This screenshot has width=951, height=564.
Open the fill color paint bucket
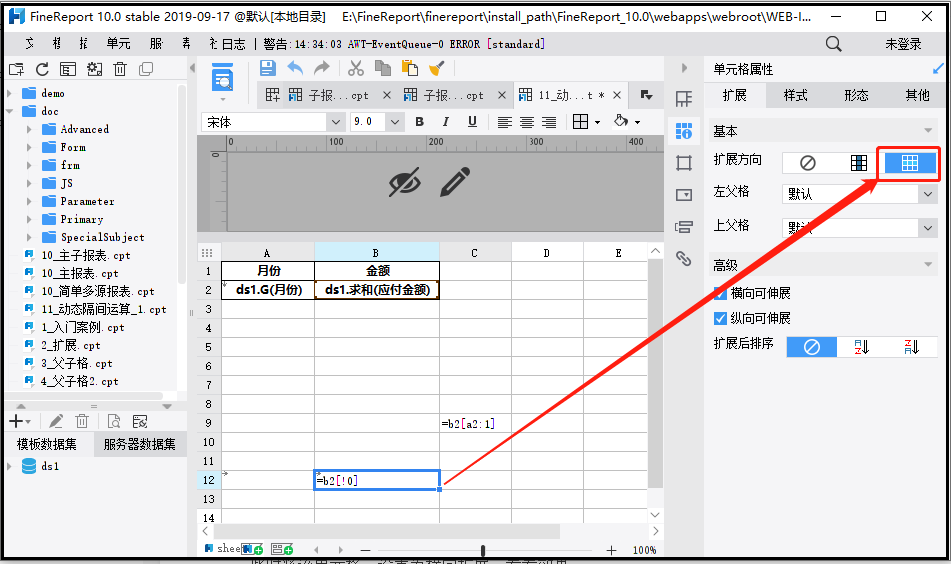[x=620, y=121]
